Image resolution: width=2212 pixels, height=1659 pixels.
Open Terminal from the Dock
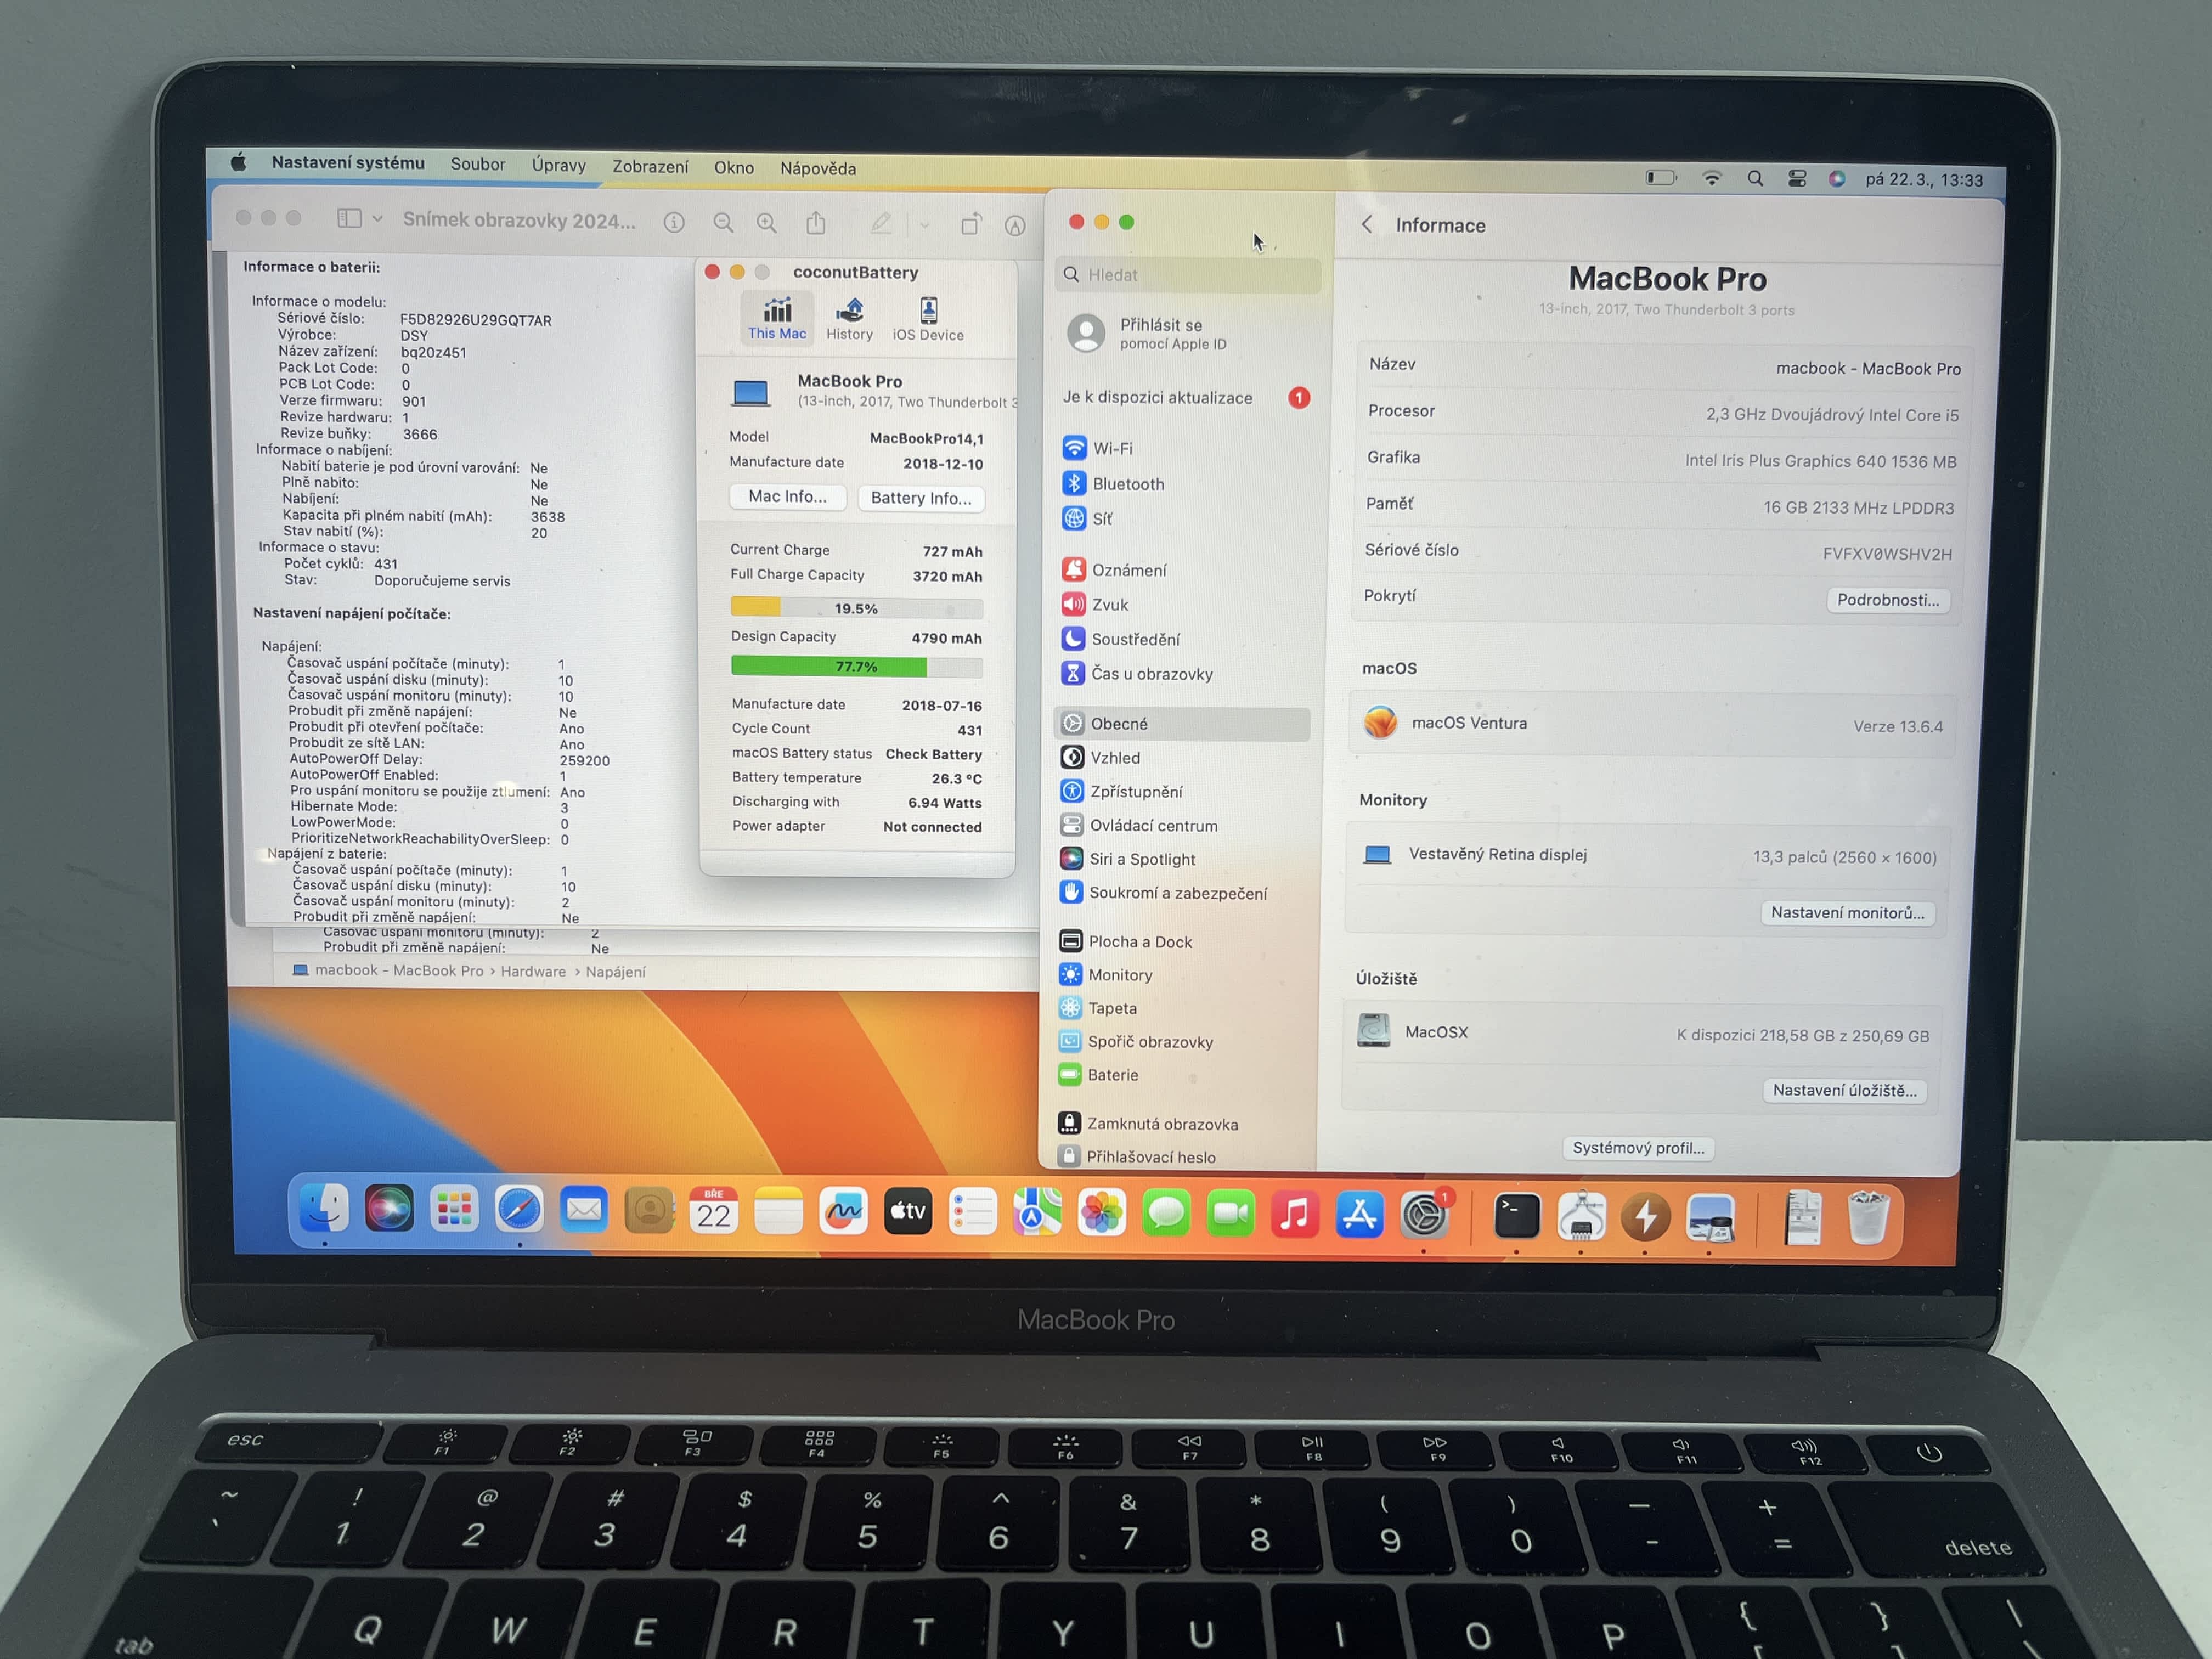coord(1516,1216)
